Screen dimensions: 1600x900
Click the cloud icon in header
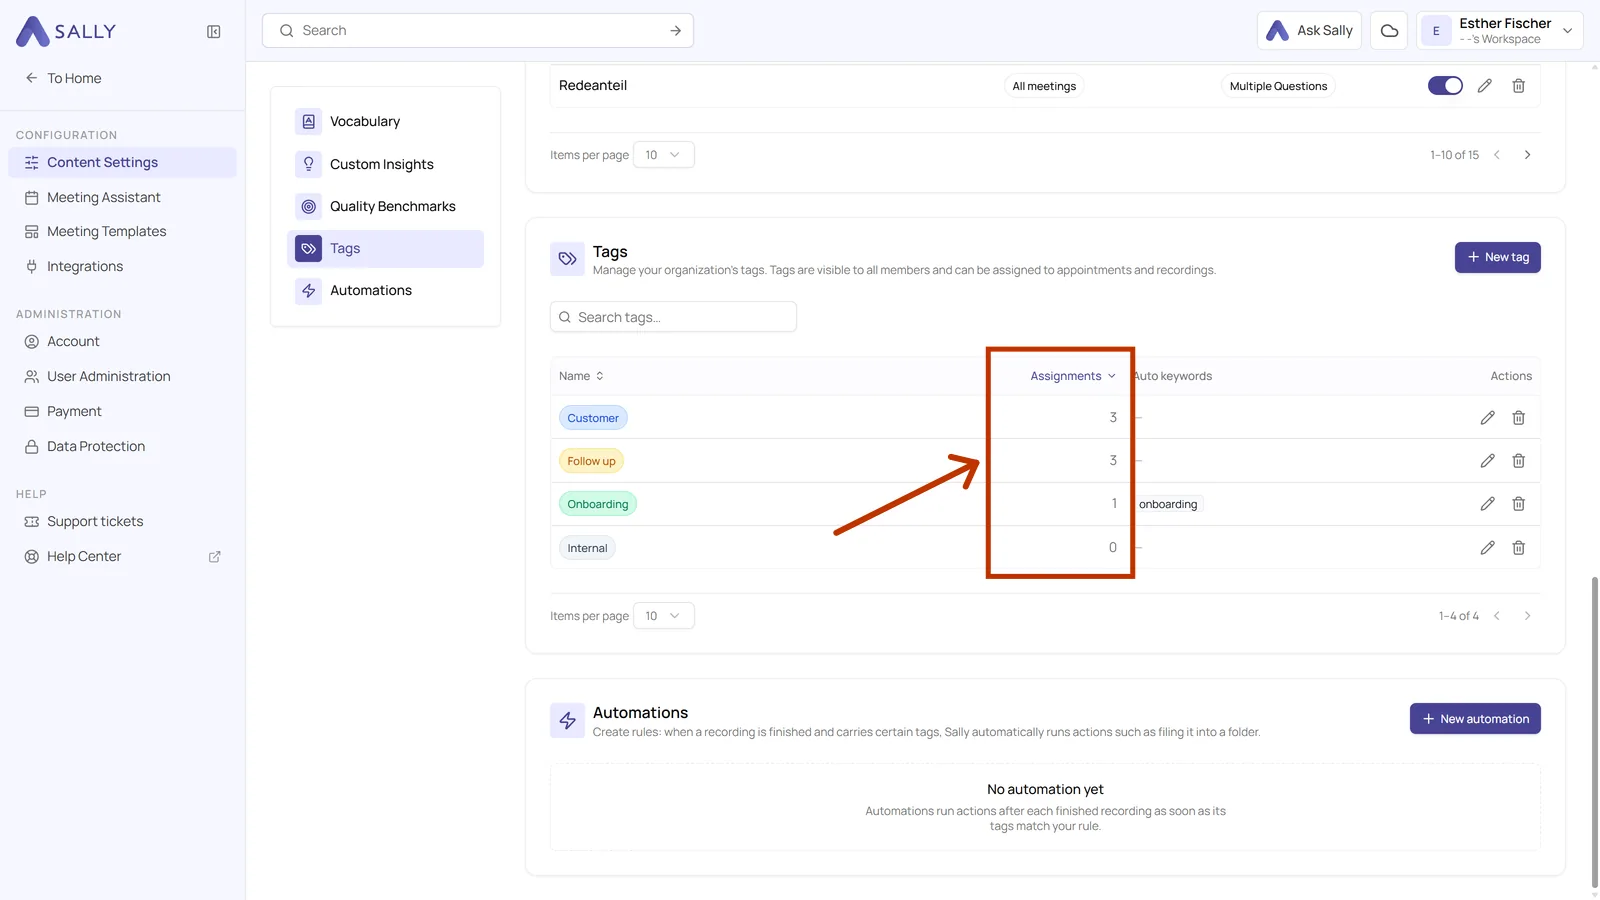[x=1389, y=31]
